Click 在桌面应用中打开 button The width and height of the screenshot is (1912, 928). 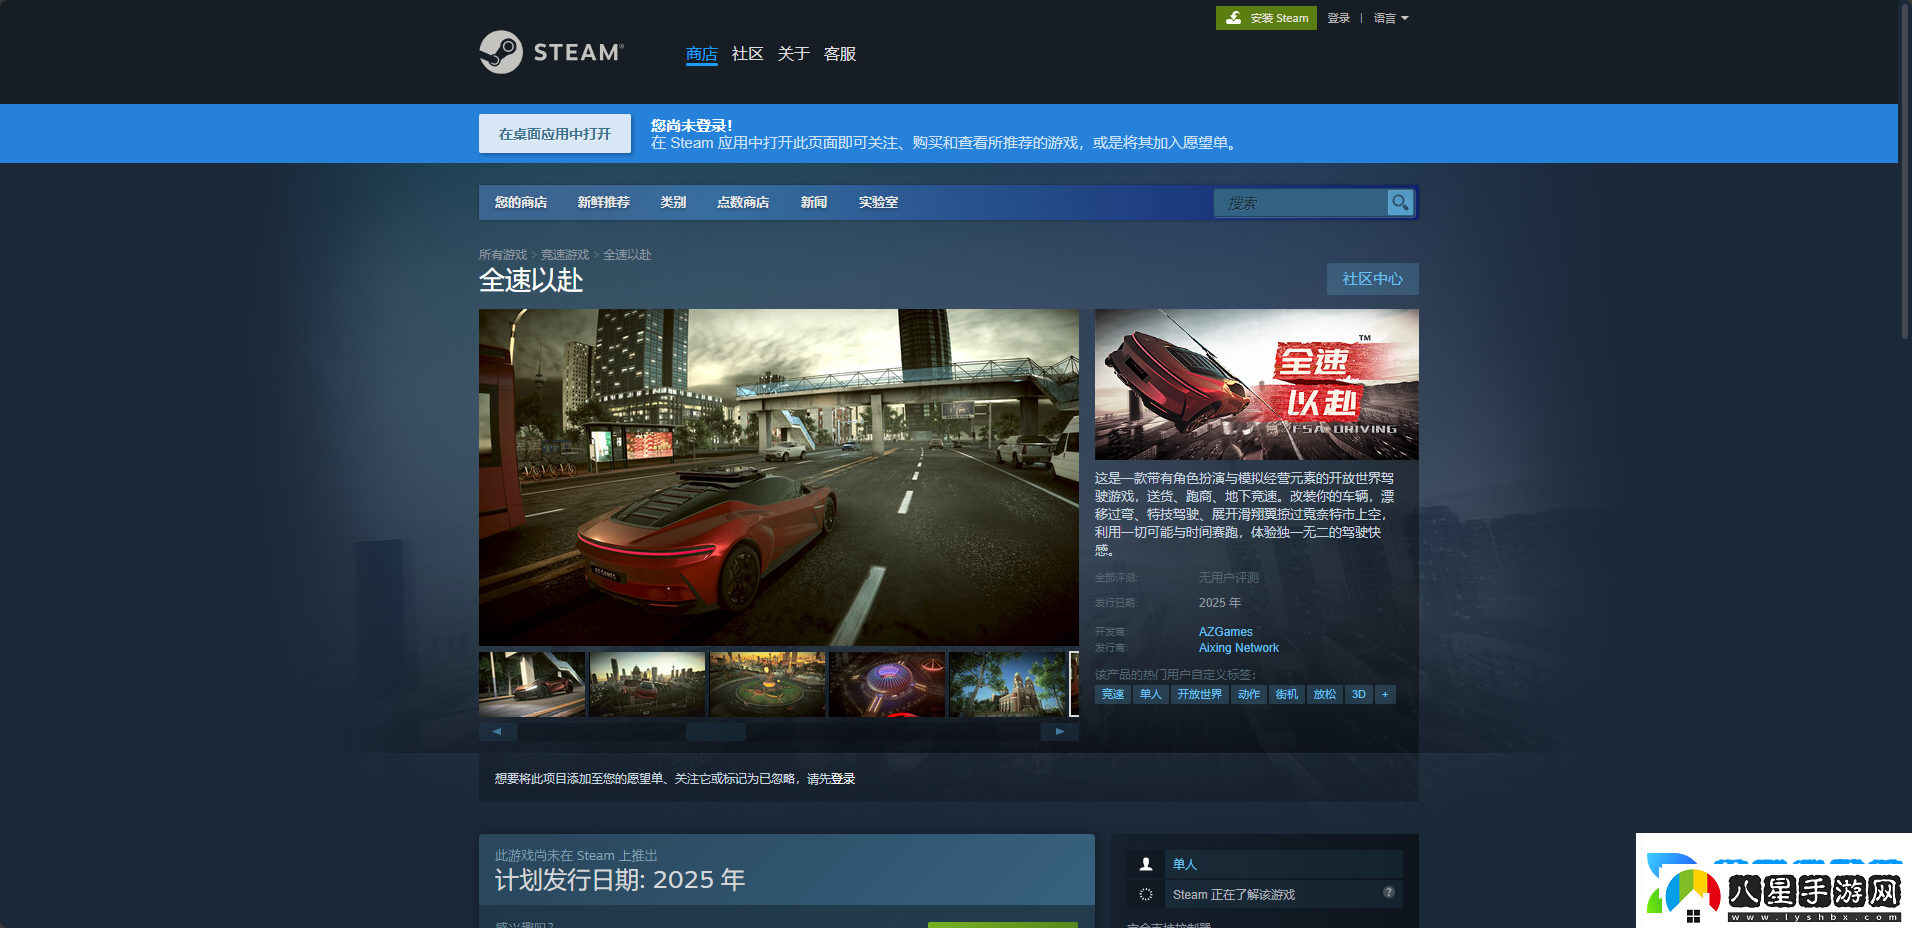tap(555, 134)
